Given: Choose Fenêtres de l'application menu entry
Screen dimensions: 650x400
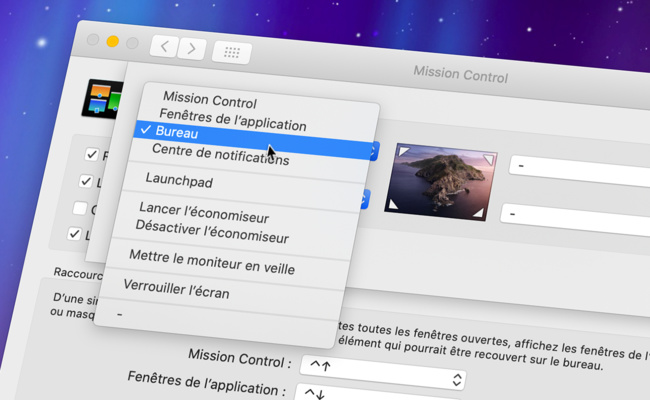Looking at the screenshot, I should (233, 119).
